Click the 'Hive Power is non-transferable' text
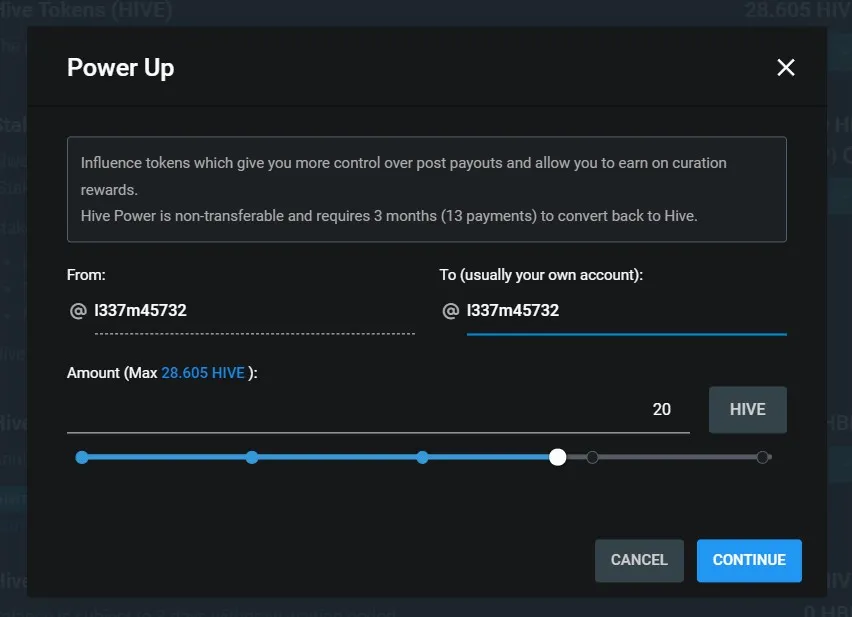 [x=389, y=216]
